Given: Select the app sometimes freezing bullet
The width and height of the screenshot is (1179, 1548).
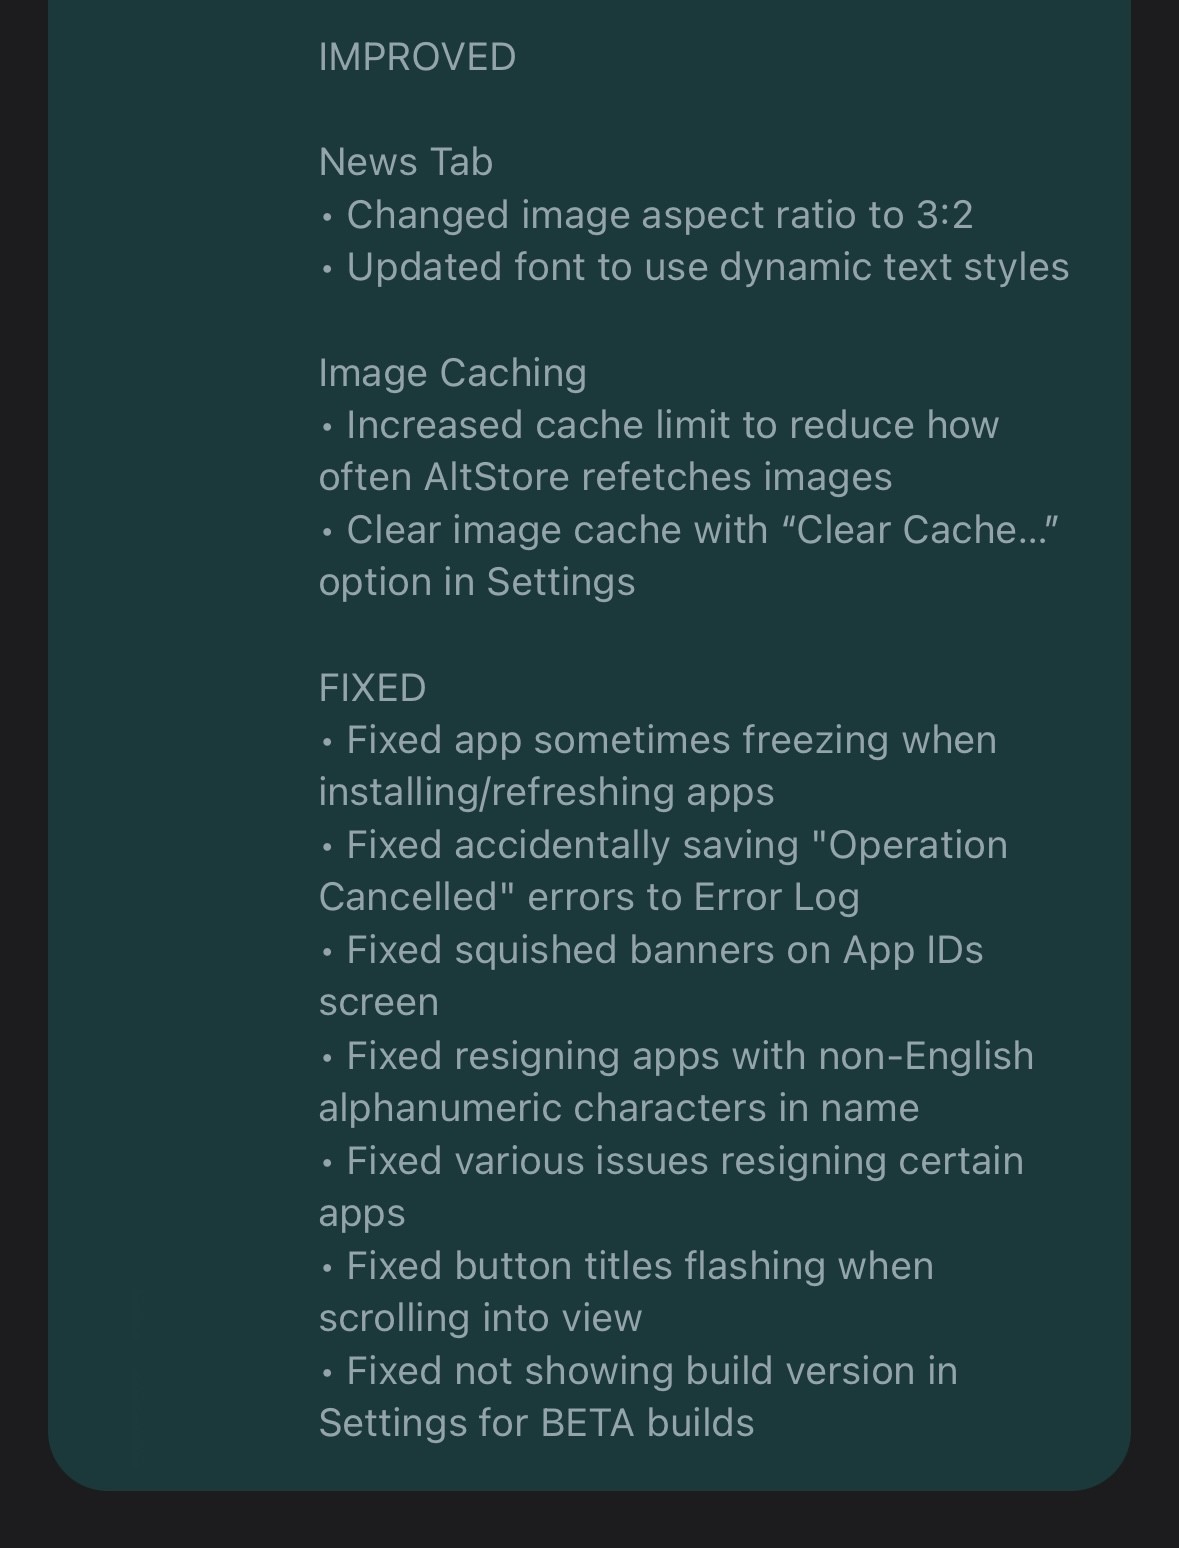Looking at the screenshot, I should coord(659,740).
